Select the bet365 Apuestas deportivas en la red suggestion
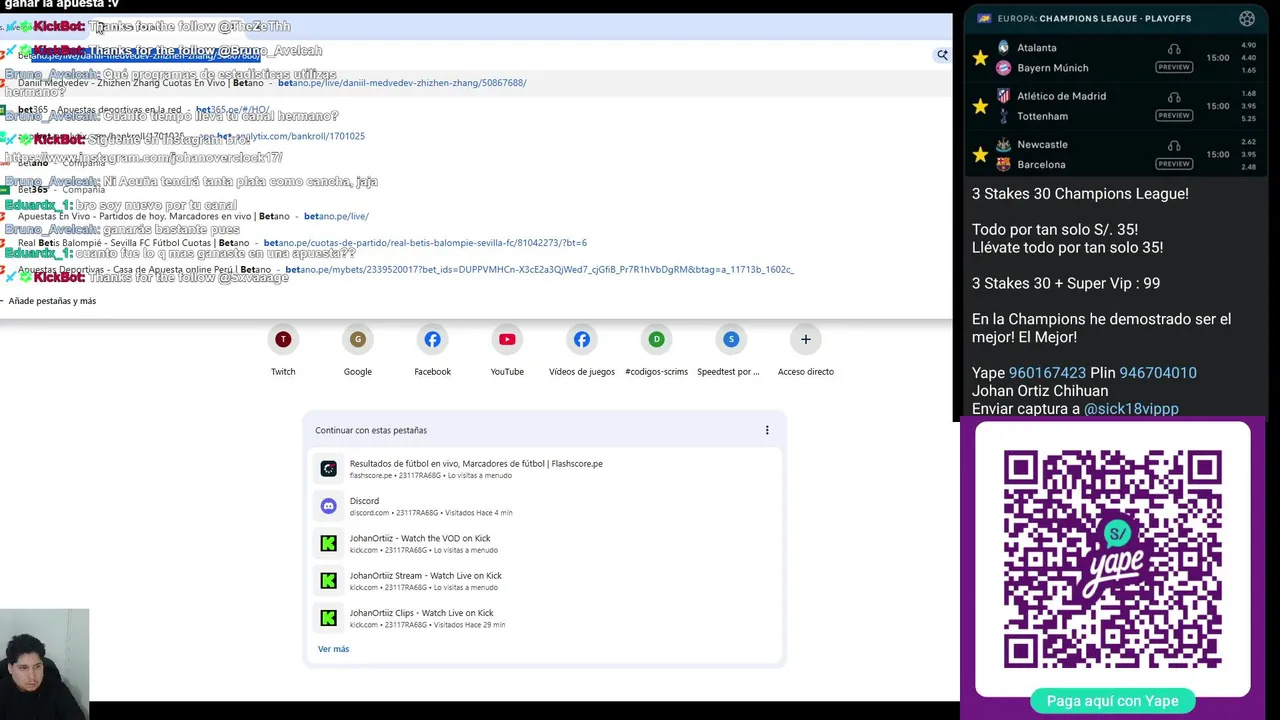 click(x=475, y=110)
